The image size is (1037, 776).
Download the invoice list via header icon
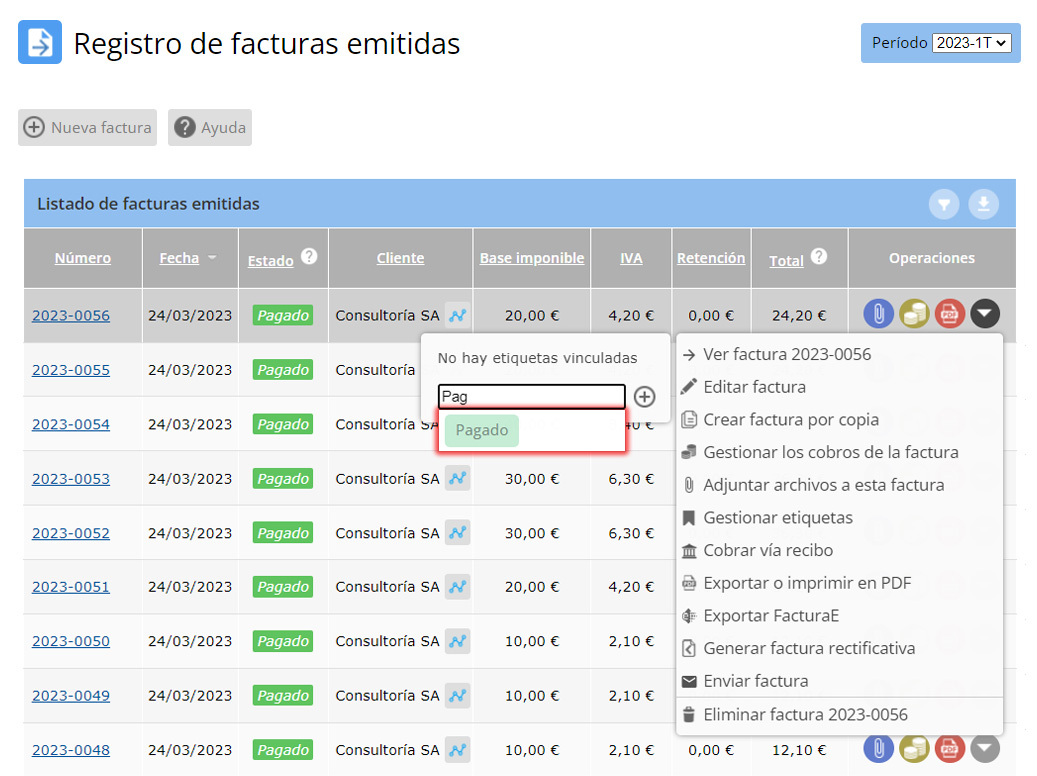coord(983,204)
